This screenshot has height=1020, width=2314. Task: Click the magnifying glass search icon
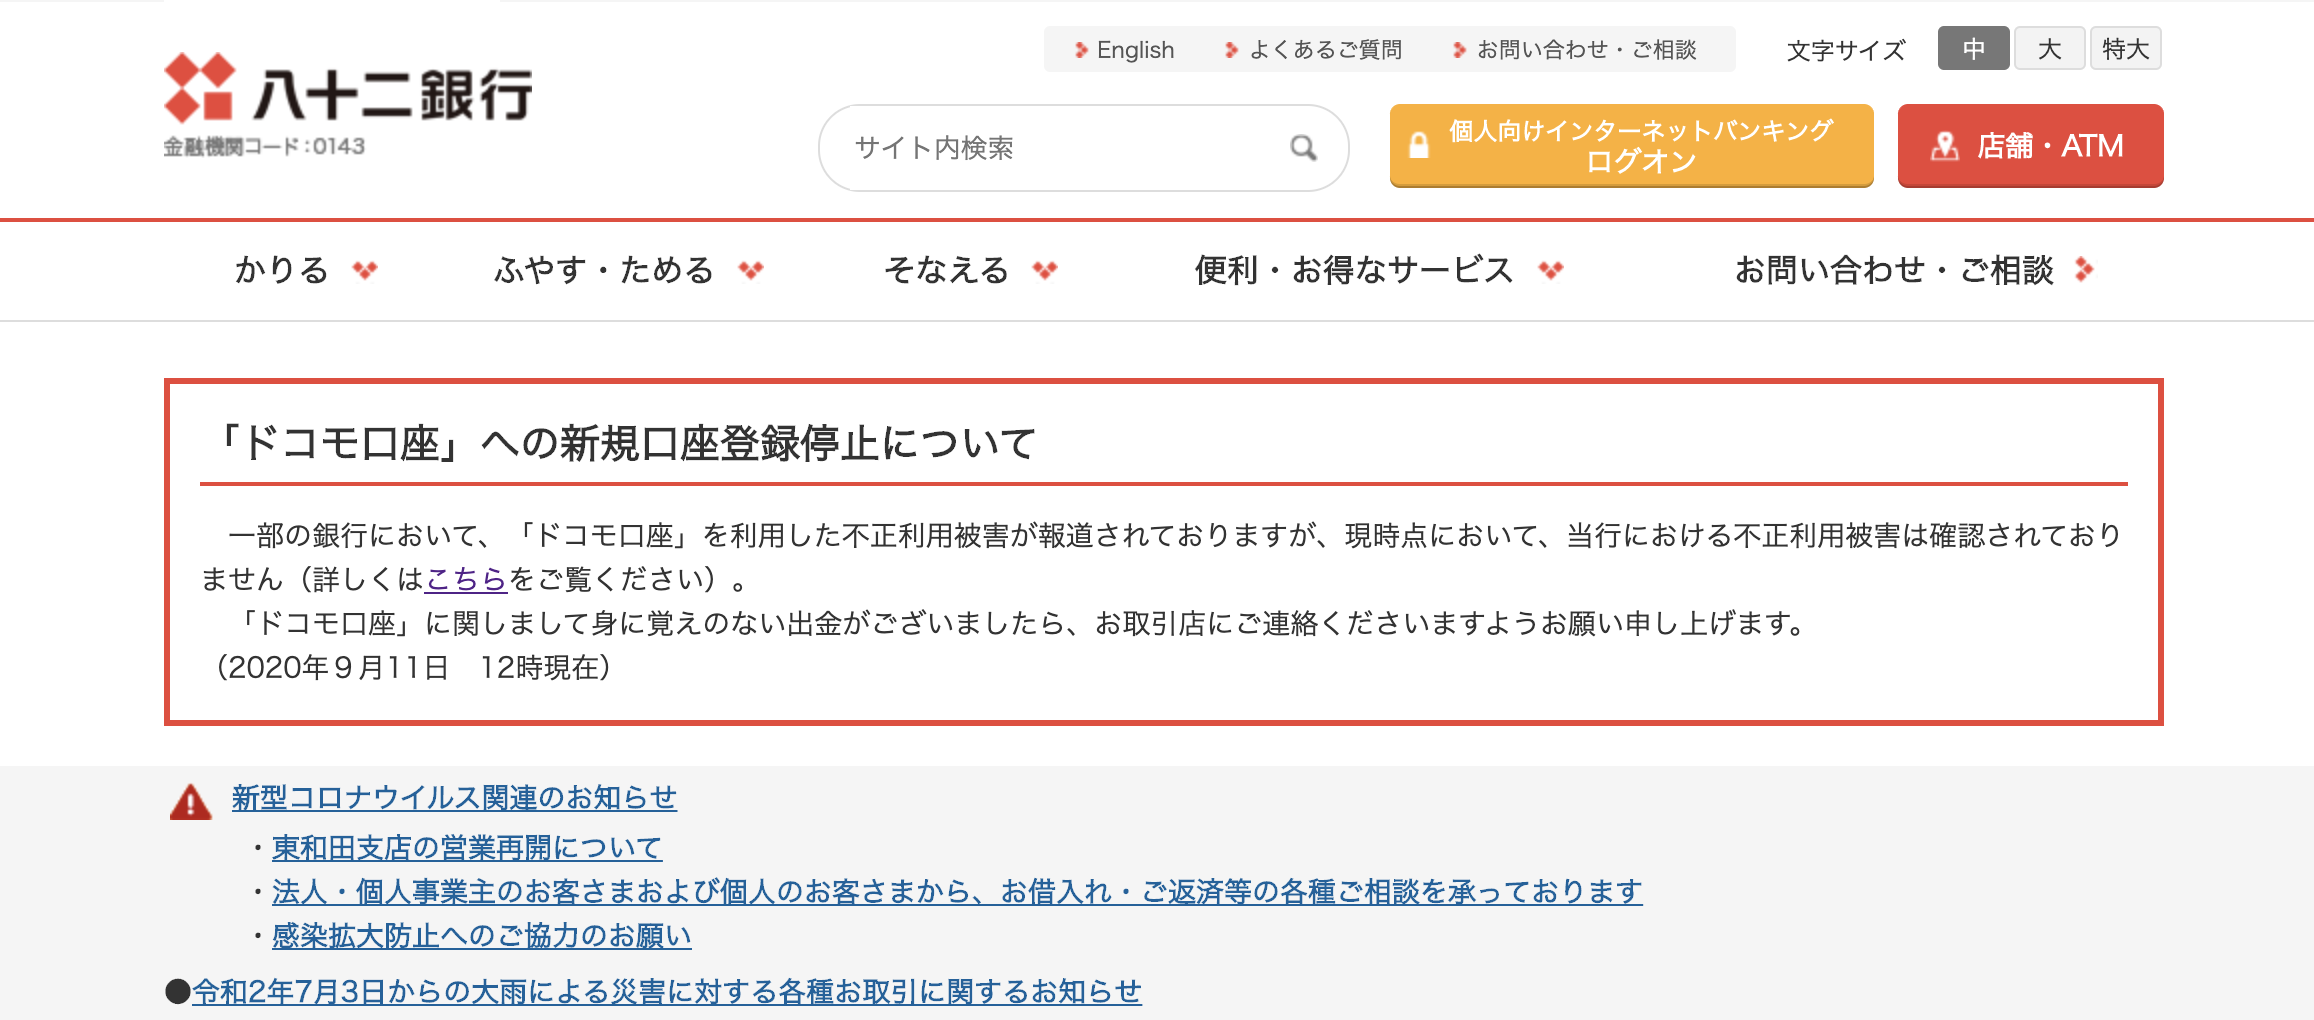click(1303, 148)
